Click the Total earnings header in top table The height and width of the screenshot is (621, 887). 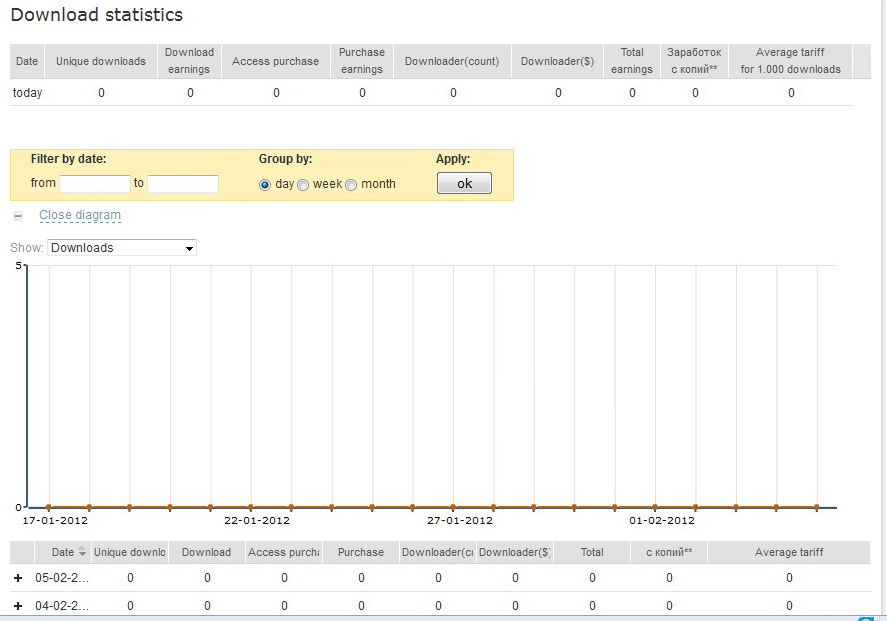pyautogui.click(x=632, y=61)
